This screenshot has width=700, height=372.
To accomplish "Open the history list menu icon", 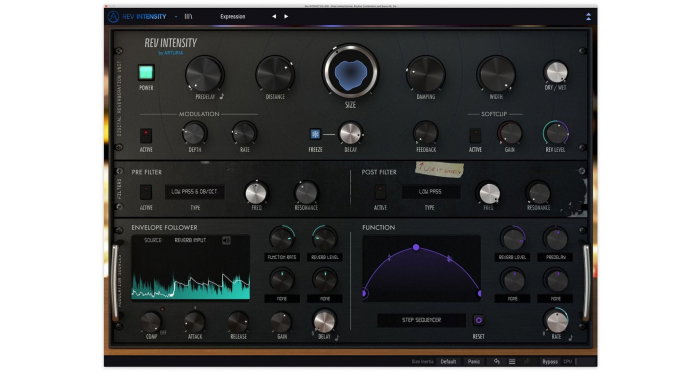I will (512, 361).
